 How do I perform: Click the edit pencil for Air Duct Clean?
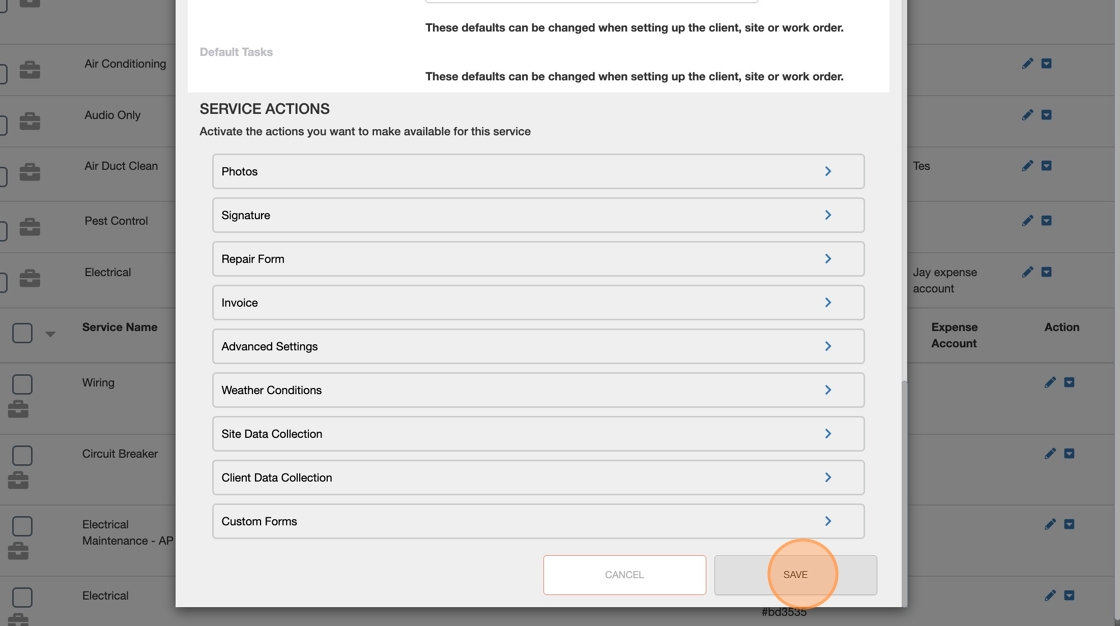click(x=1027, y=166)
